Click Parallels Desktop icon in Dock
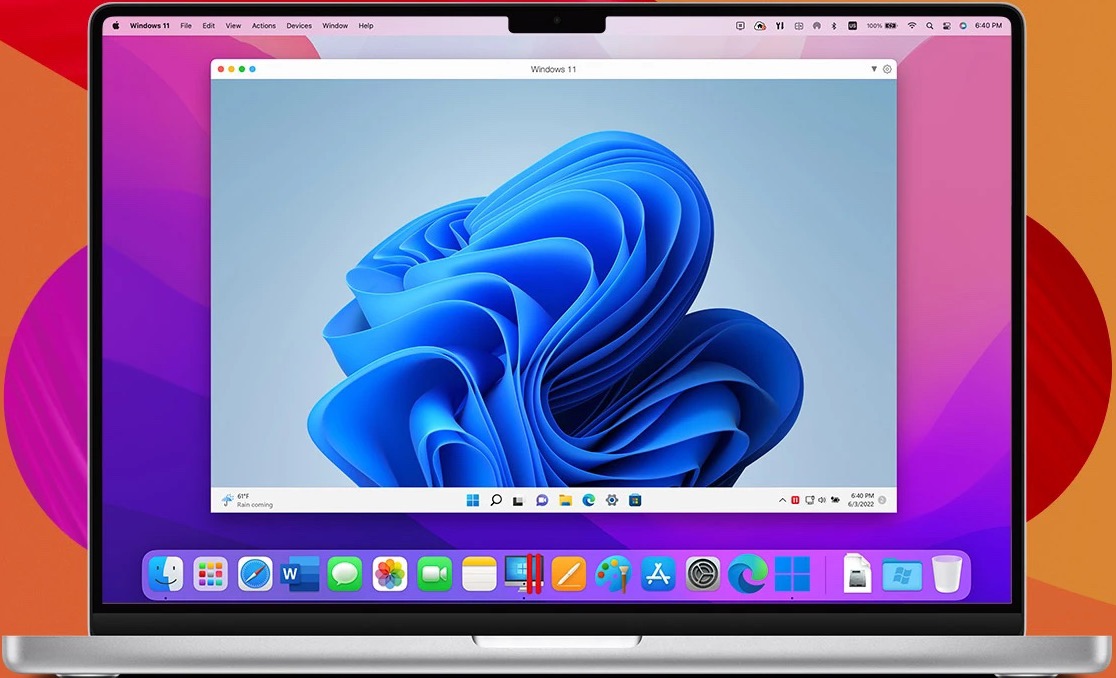Viewport: 1116px width, 678px height. pyautogui.click(x=524, y=574)
